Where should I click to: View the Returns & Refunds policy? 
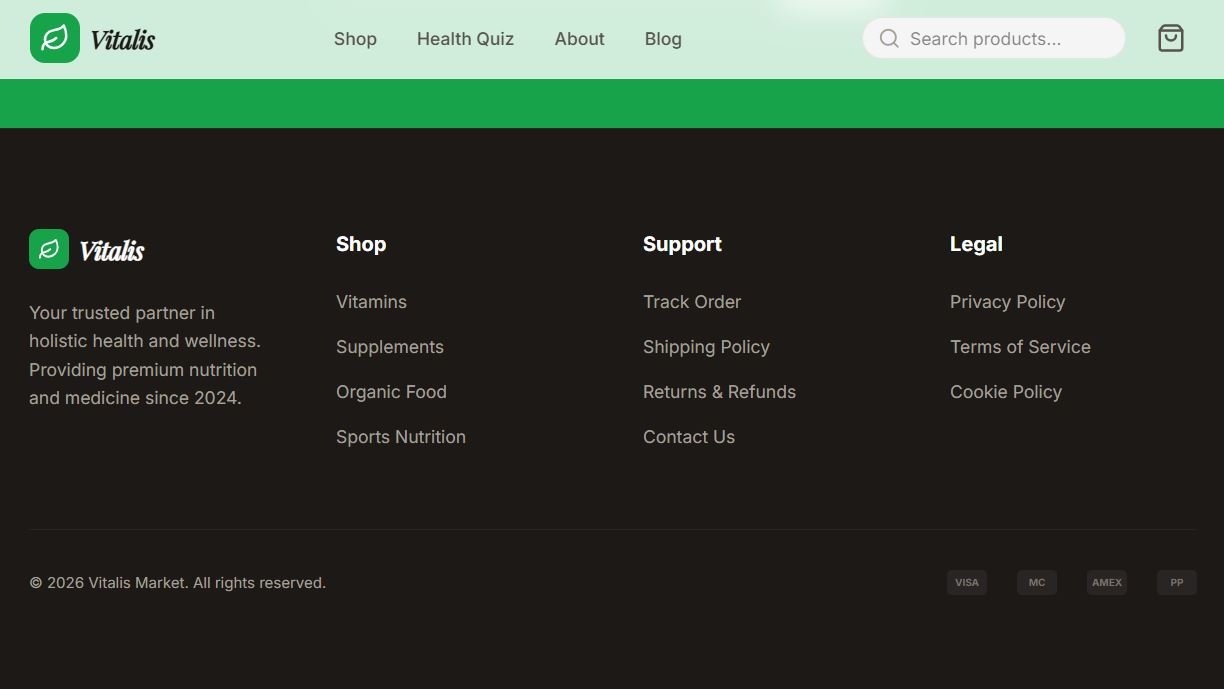(x=719, y=392)
